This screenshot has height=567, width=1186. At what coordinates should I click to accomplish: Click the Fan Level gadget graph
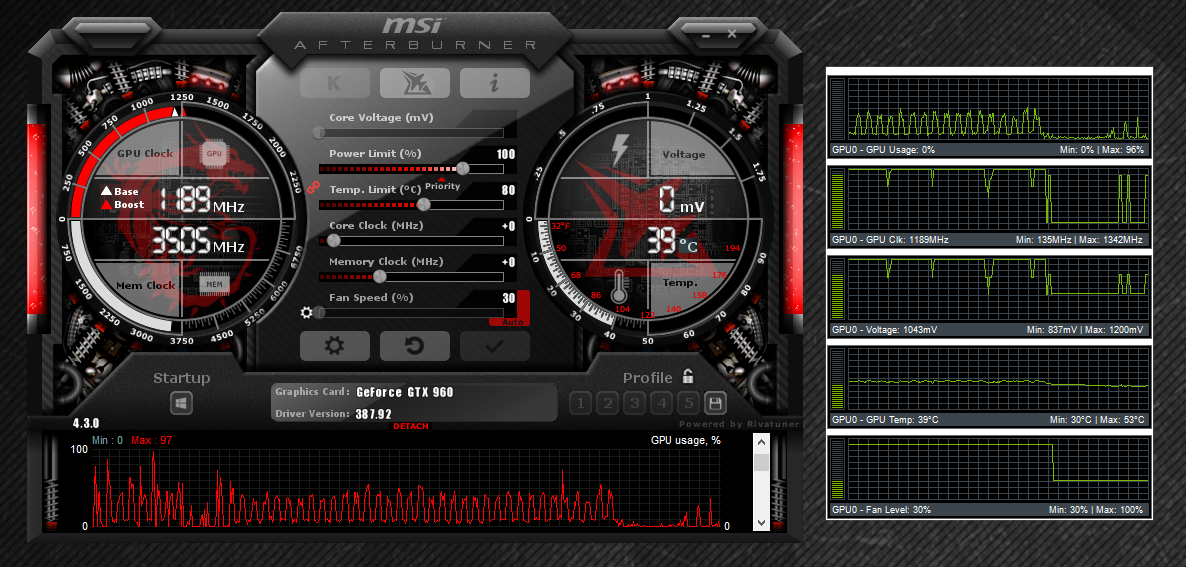998,469
